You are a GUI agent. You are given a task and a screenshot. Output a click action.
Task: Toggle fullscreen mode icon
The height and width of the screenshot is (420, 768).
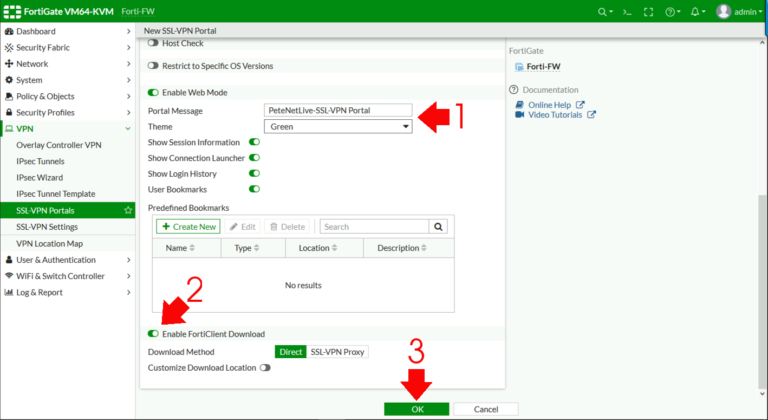pyautogui.click(x=648, y=12)
